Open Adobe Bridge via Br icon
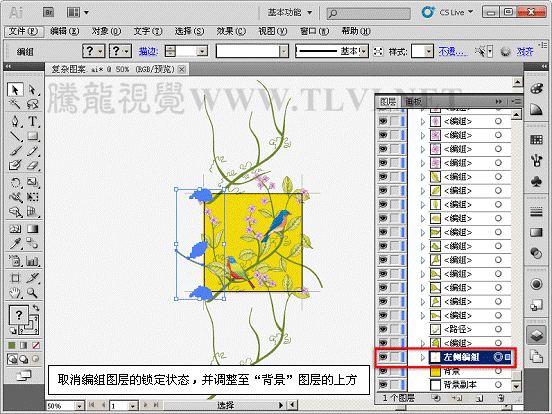552x414 pixels. [x=49, y=12]
